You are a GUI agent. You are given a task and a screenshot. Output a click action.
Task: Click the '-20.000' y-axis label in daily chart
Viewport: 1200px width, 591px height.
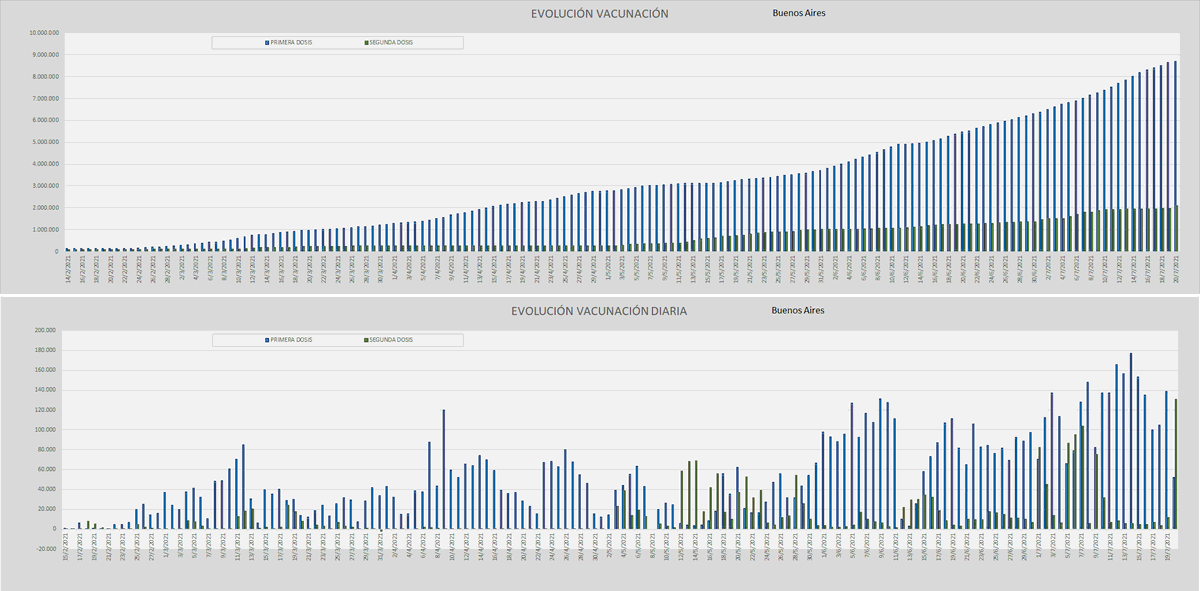(48, 549)
